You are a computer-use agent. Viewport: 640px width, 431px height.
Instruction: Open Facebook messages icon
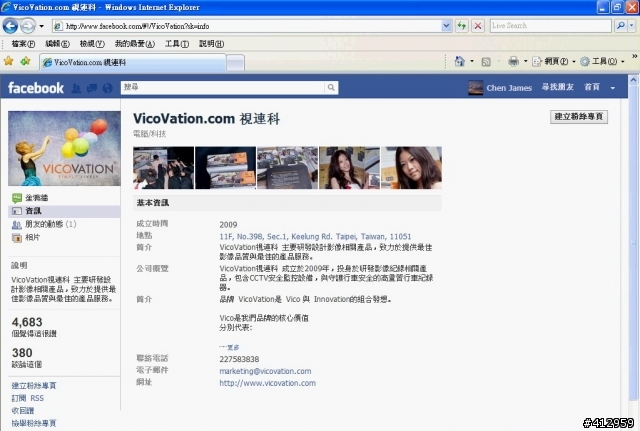point(92,88)
